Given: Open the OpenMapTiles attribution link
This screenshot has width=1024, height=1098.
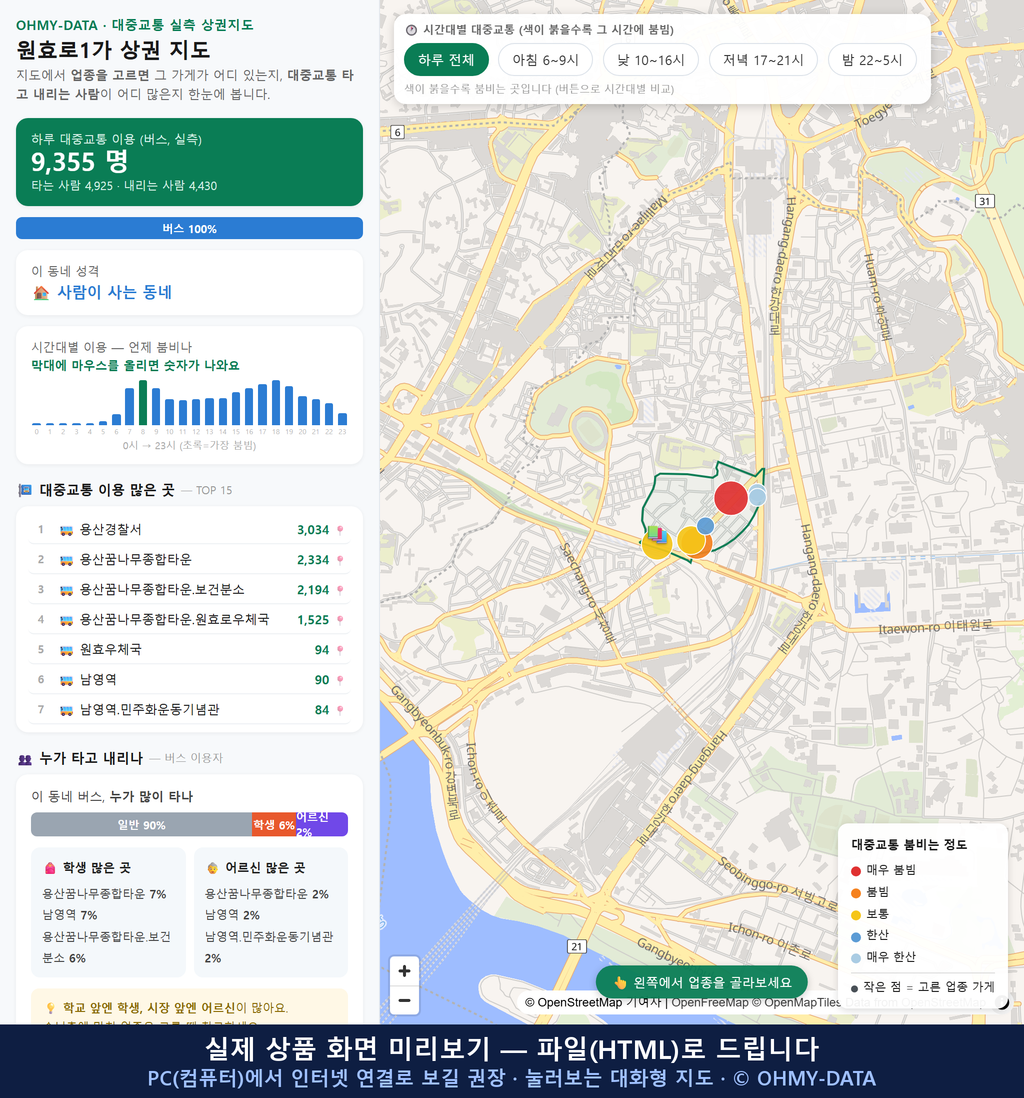Looking at the screenshot, I should (x=797, y=1002).
